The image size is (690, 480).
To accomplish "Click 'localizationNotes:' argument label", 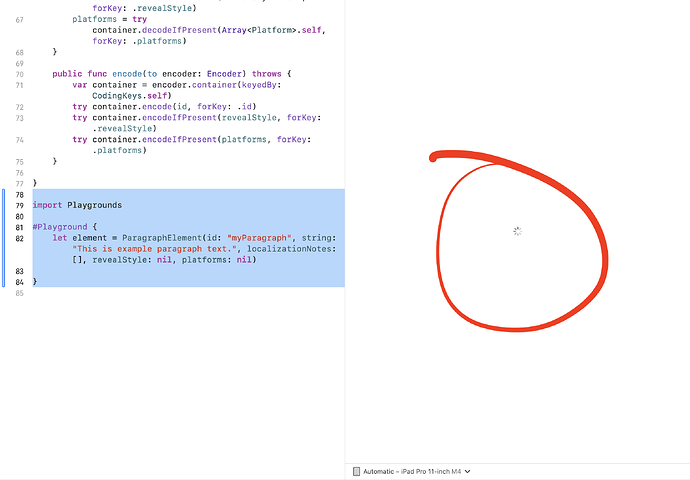I will click(x=291, y=249).
